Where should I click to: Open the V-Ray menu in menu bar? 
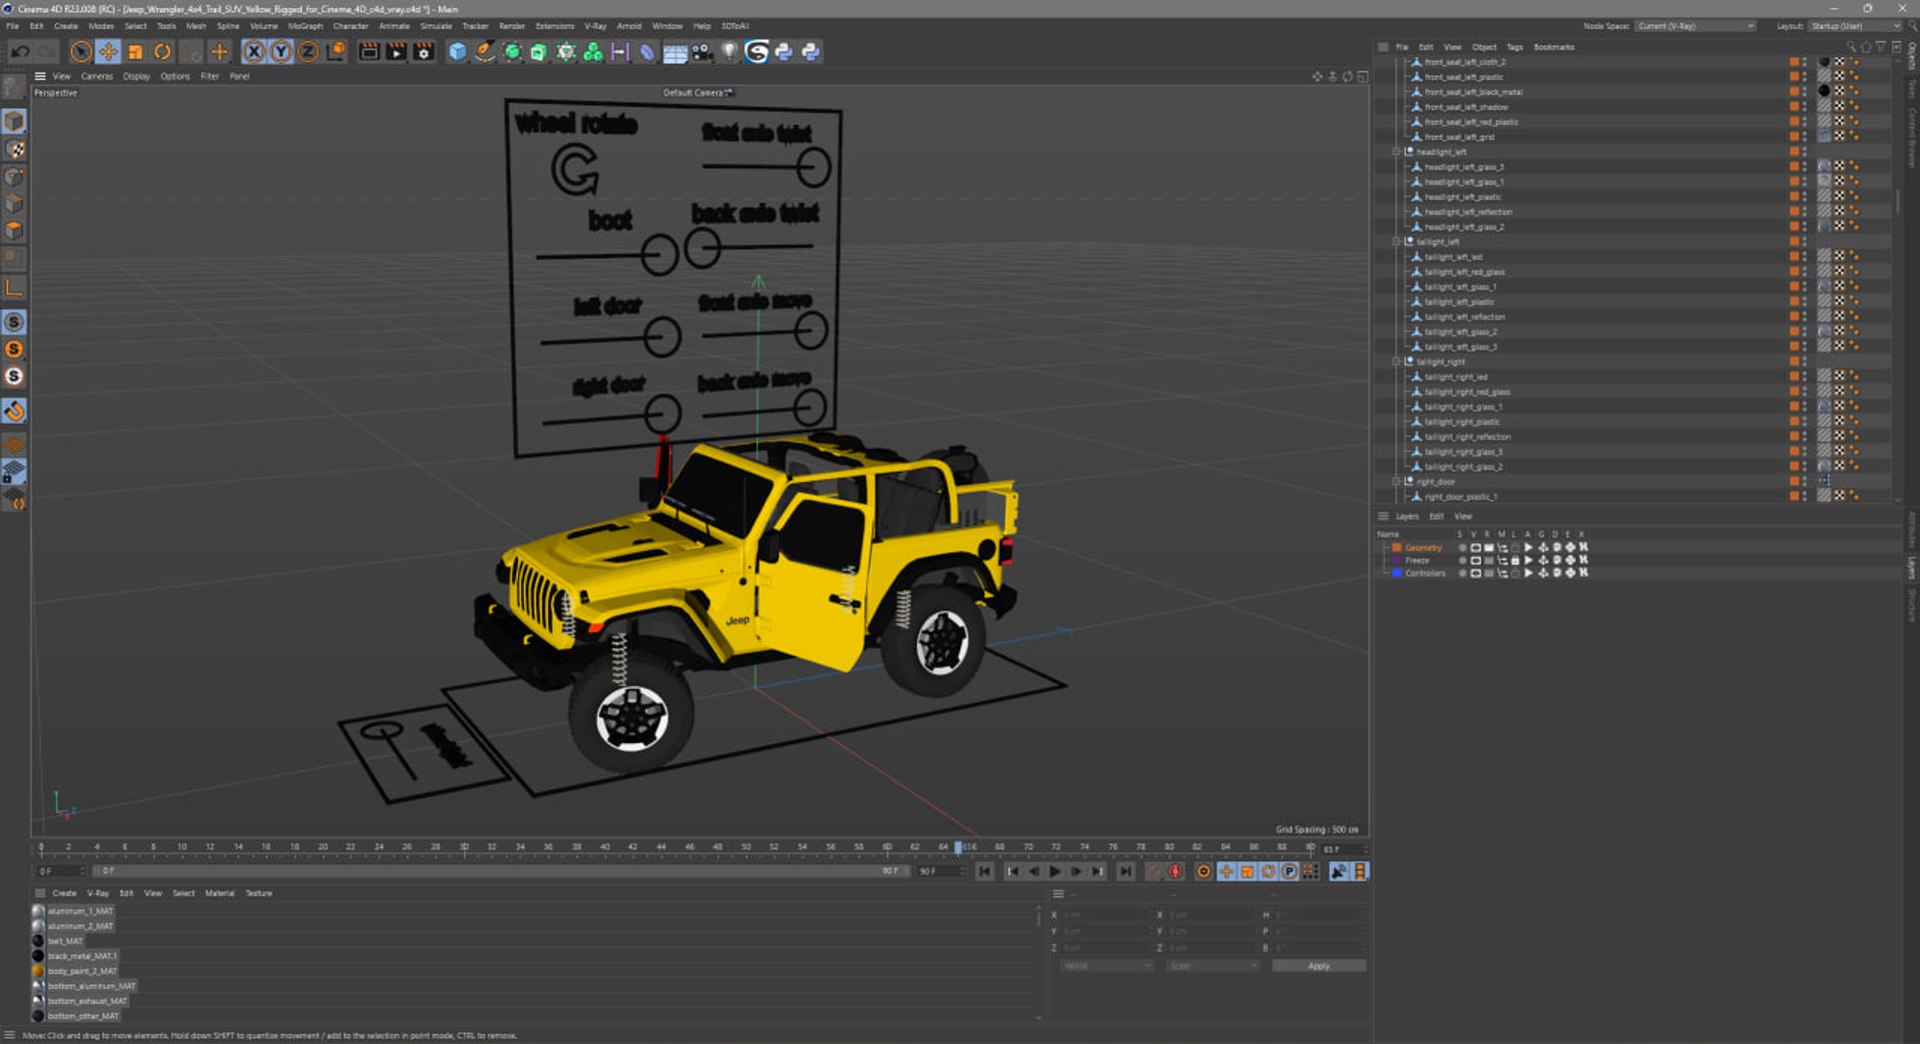click(x=595, y=26)
